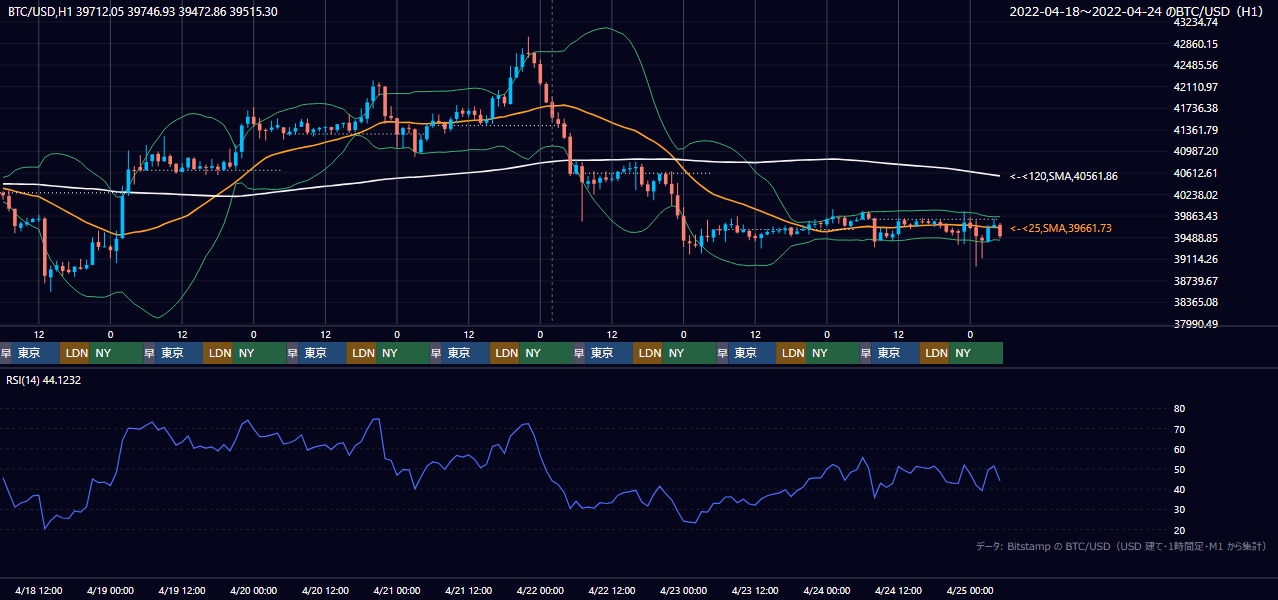
Task: Click the 42860.15 price axis label
Action: click(1196, 44)
